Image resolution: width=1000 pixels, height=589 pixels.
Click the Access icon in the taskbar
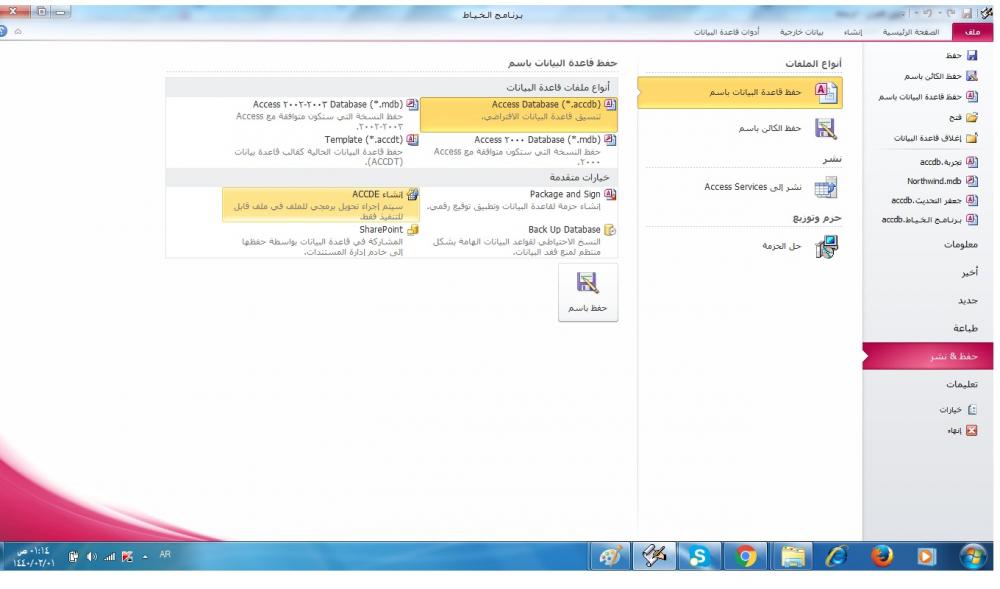pos(654,556)
